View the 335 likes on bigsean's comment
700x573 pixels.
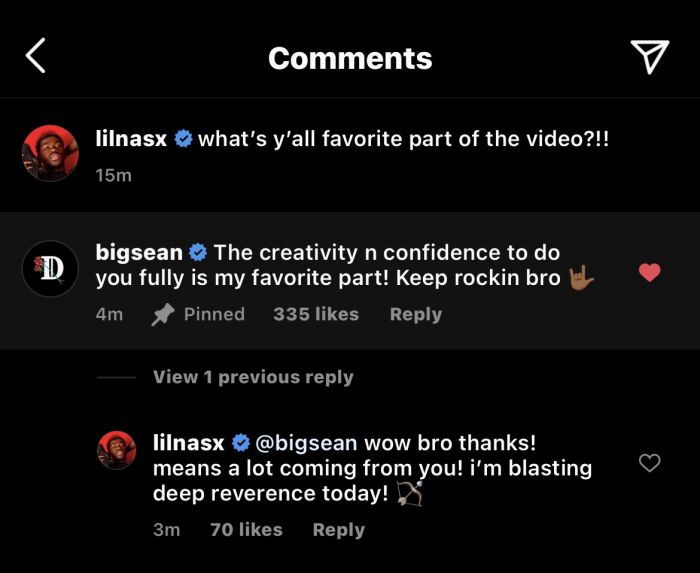click(316, 314)
